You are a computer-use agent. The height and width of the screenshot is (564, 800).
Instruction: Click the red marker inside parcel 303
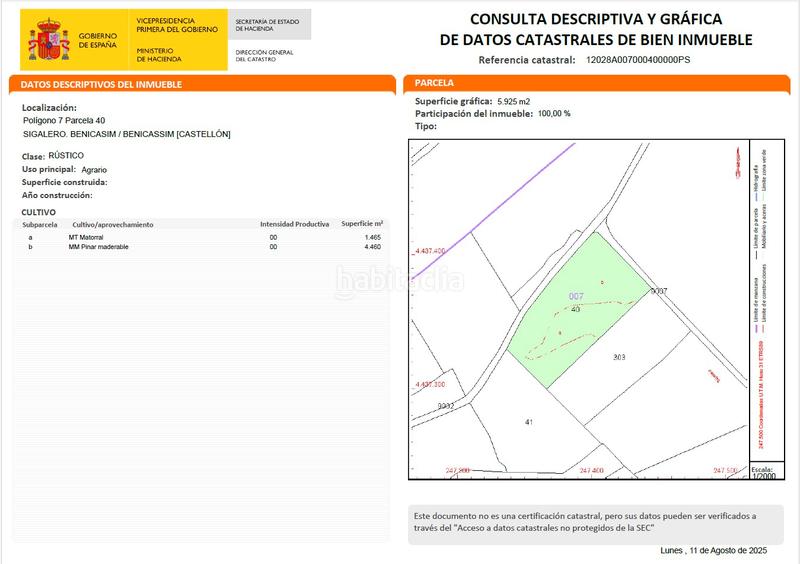(714, 374)
